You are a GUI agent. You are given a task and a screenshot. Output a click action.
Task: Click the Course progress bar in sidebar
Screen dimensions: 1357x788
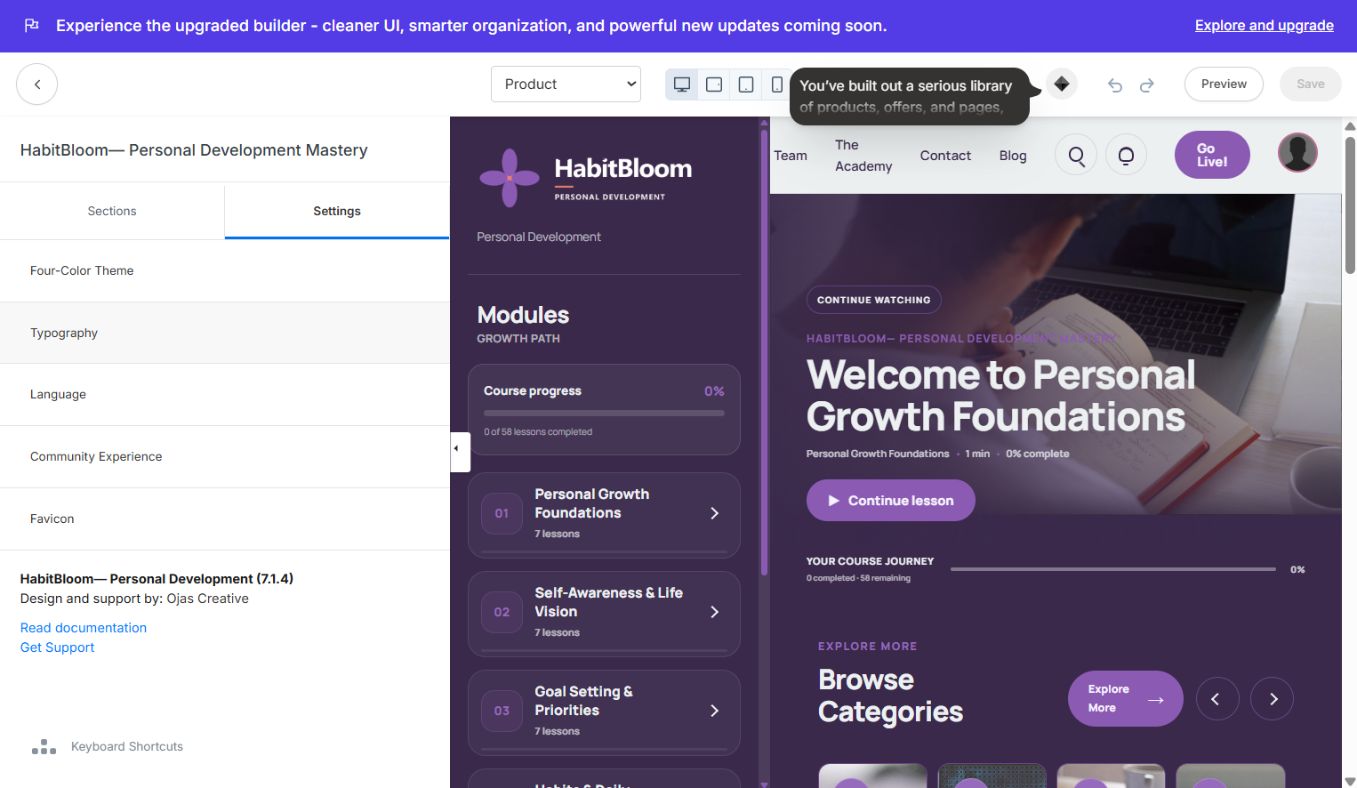pos(604,413)
